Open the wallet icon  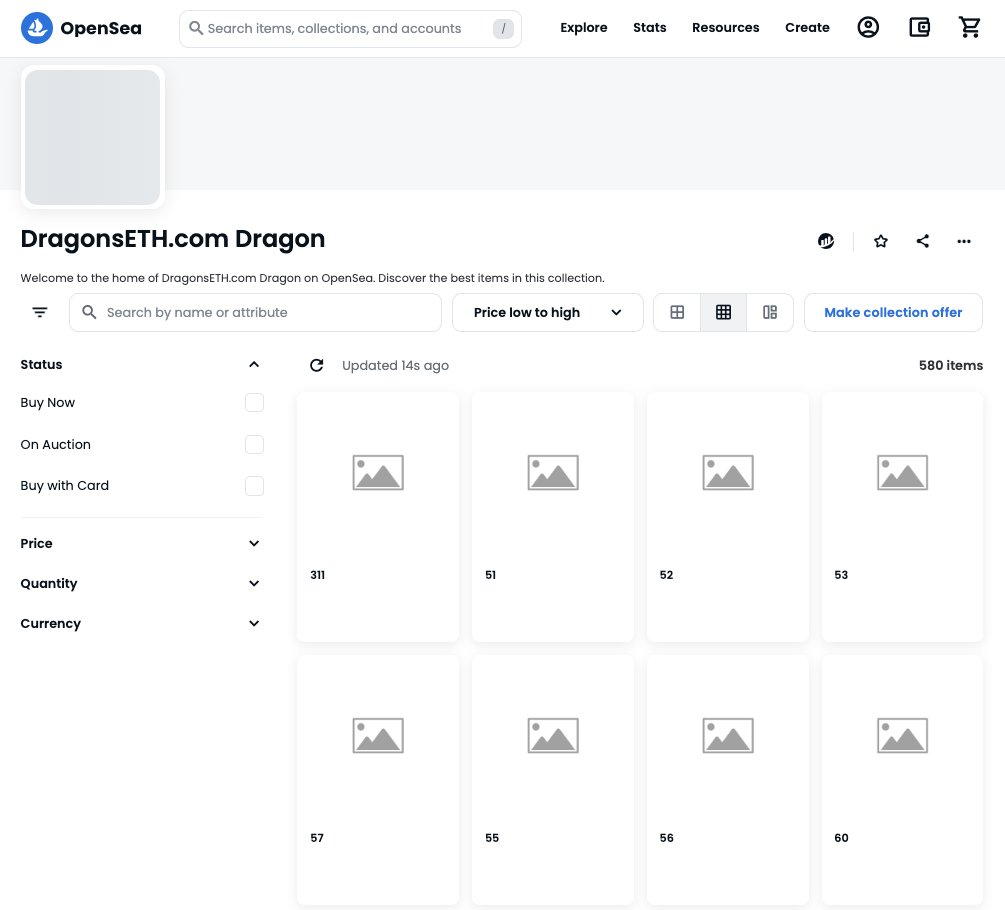(x=919, y=28)
